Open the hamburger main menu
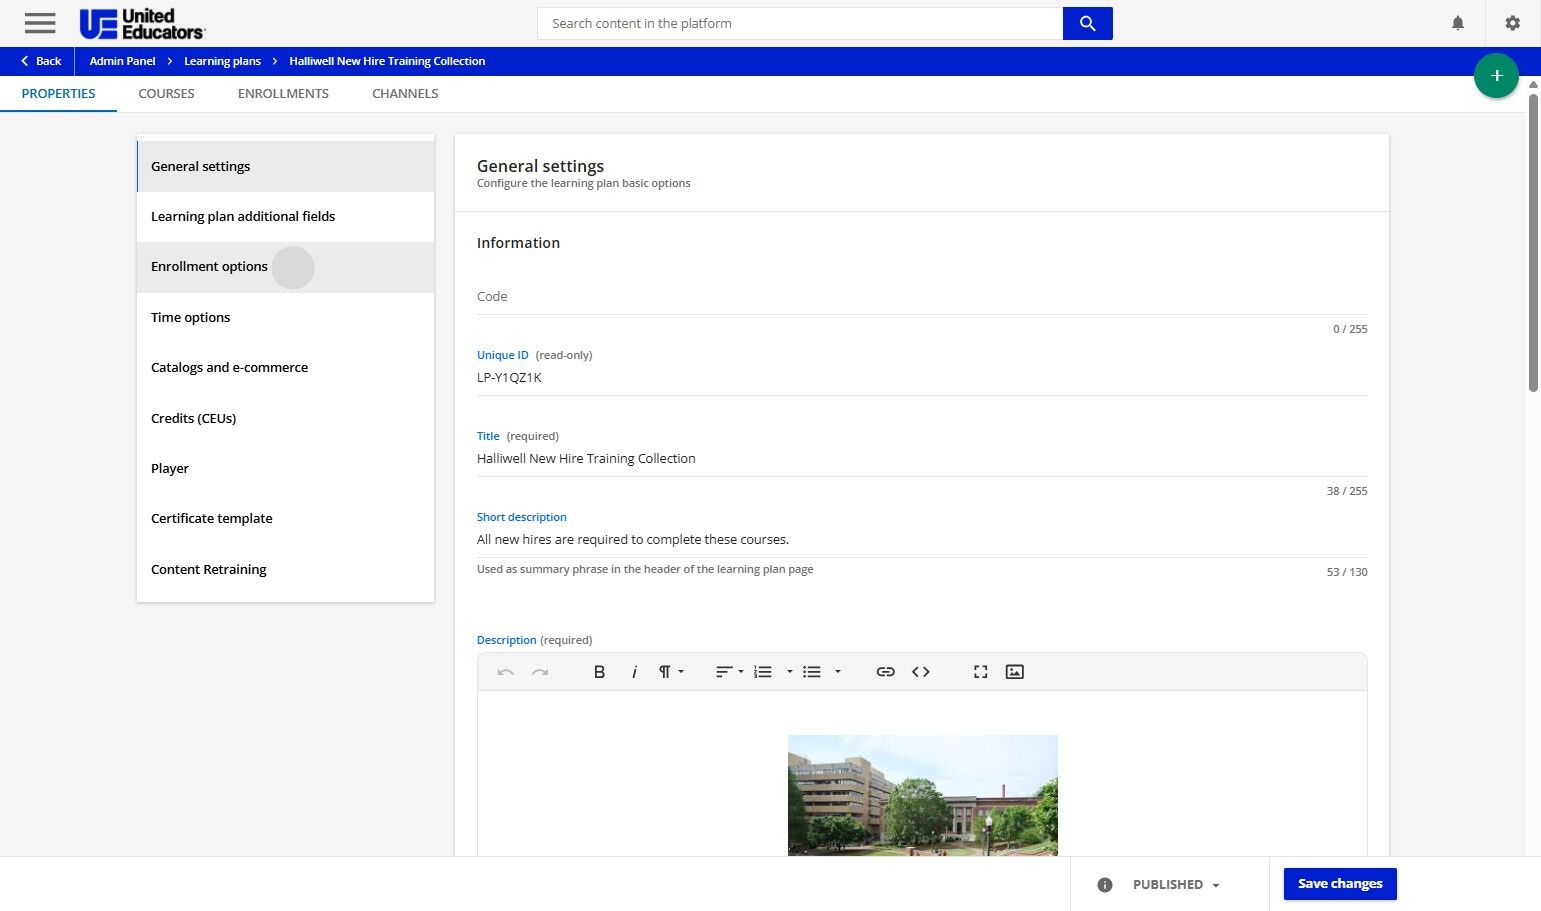The width and height of the screenshot is (1541, 911). [x=40, y=23]
